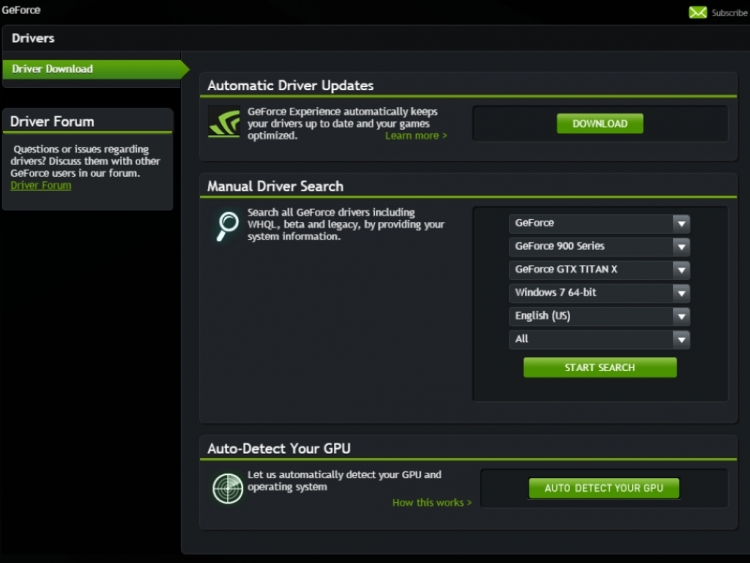Screen dimensions: 750x563
Task: Click the GeForce title at top left
Action: pos(21,9)
